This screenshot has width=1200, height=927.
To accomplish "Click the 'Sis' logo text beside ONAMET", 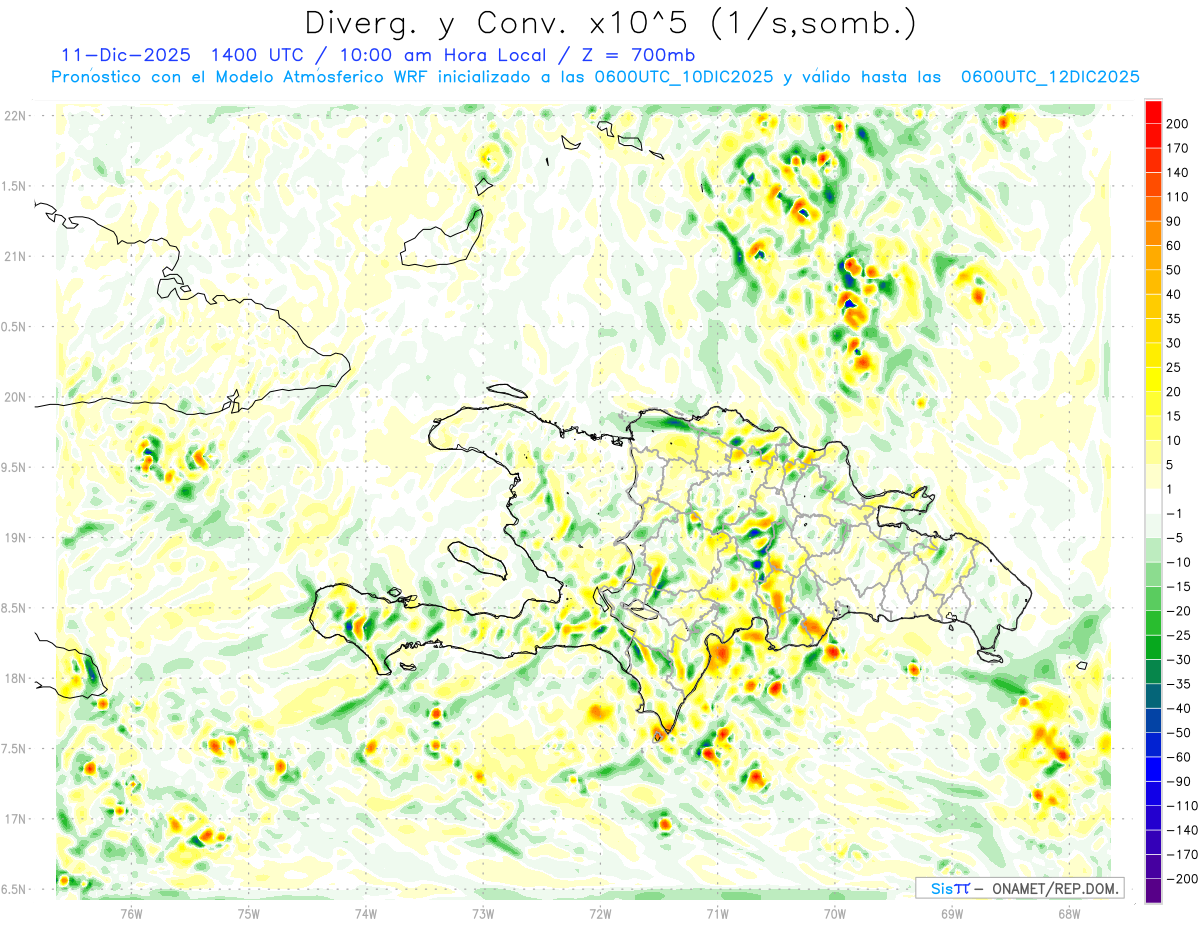I will [x=941, y=888].
